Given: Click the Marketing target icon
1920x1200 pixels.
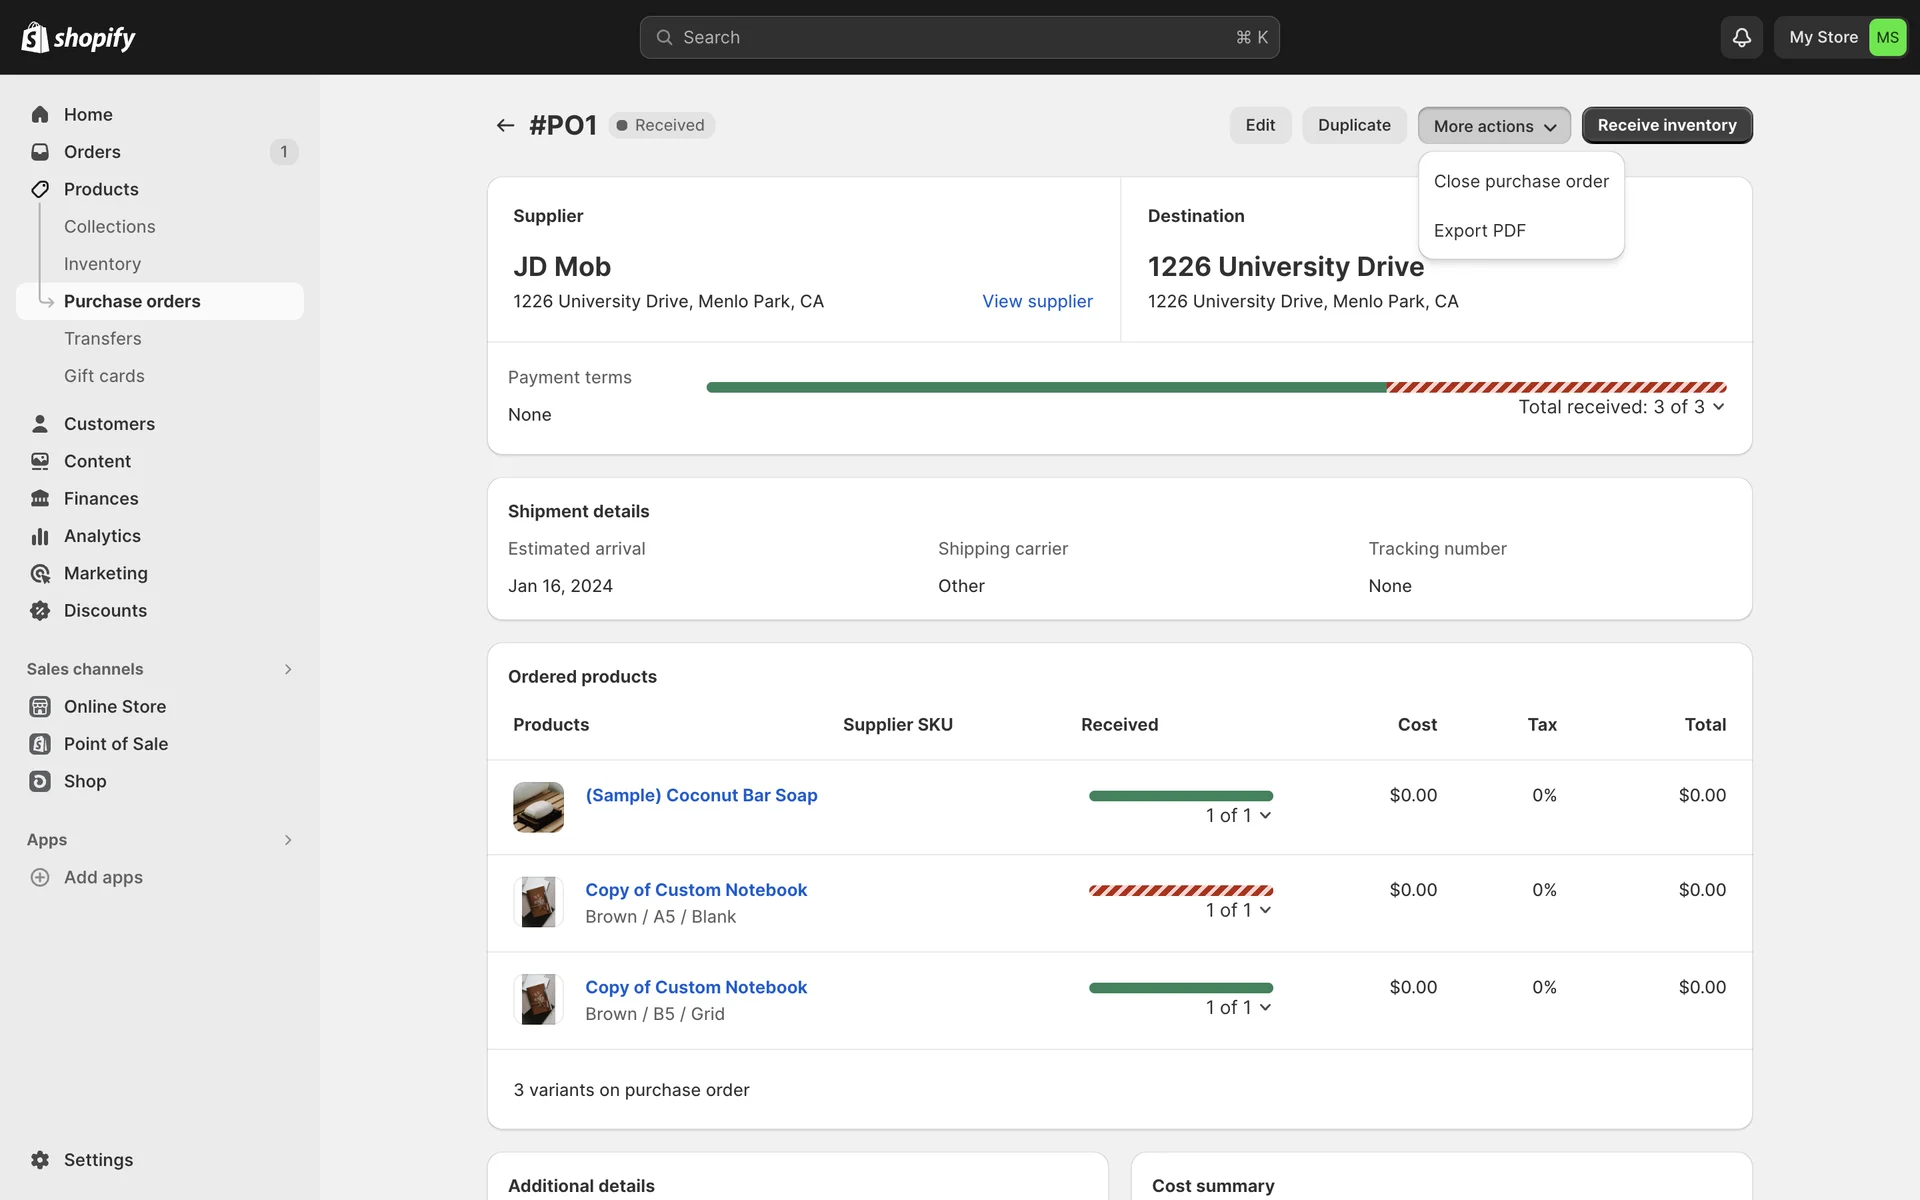Looking at the screenshot, I should pyautogui.click(x=40, y=573).
